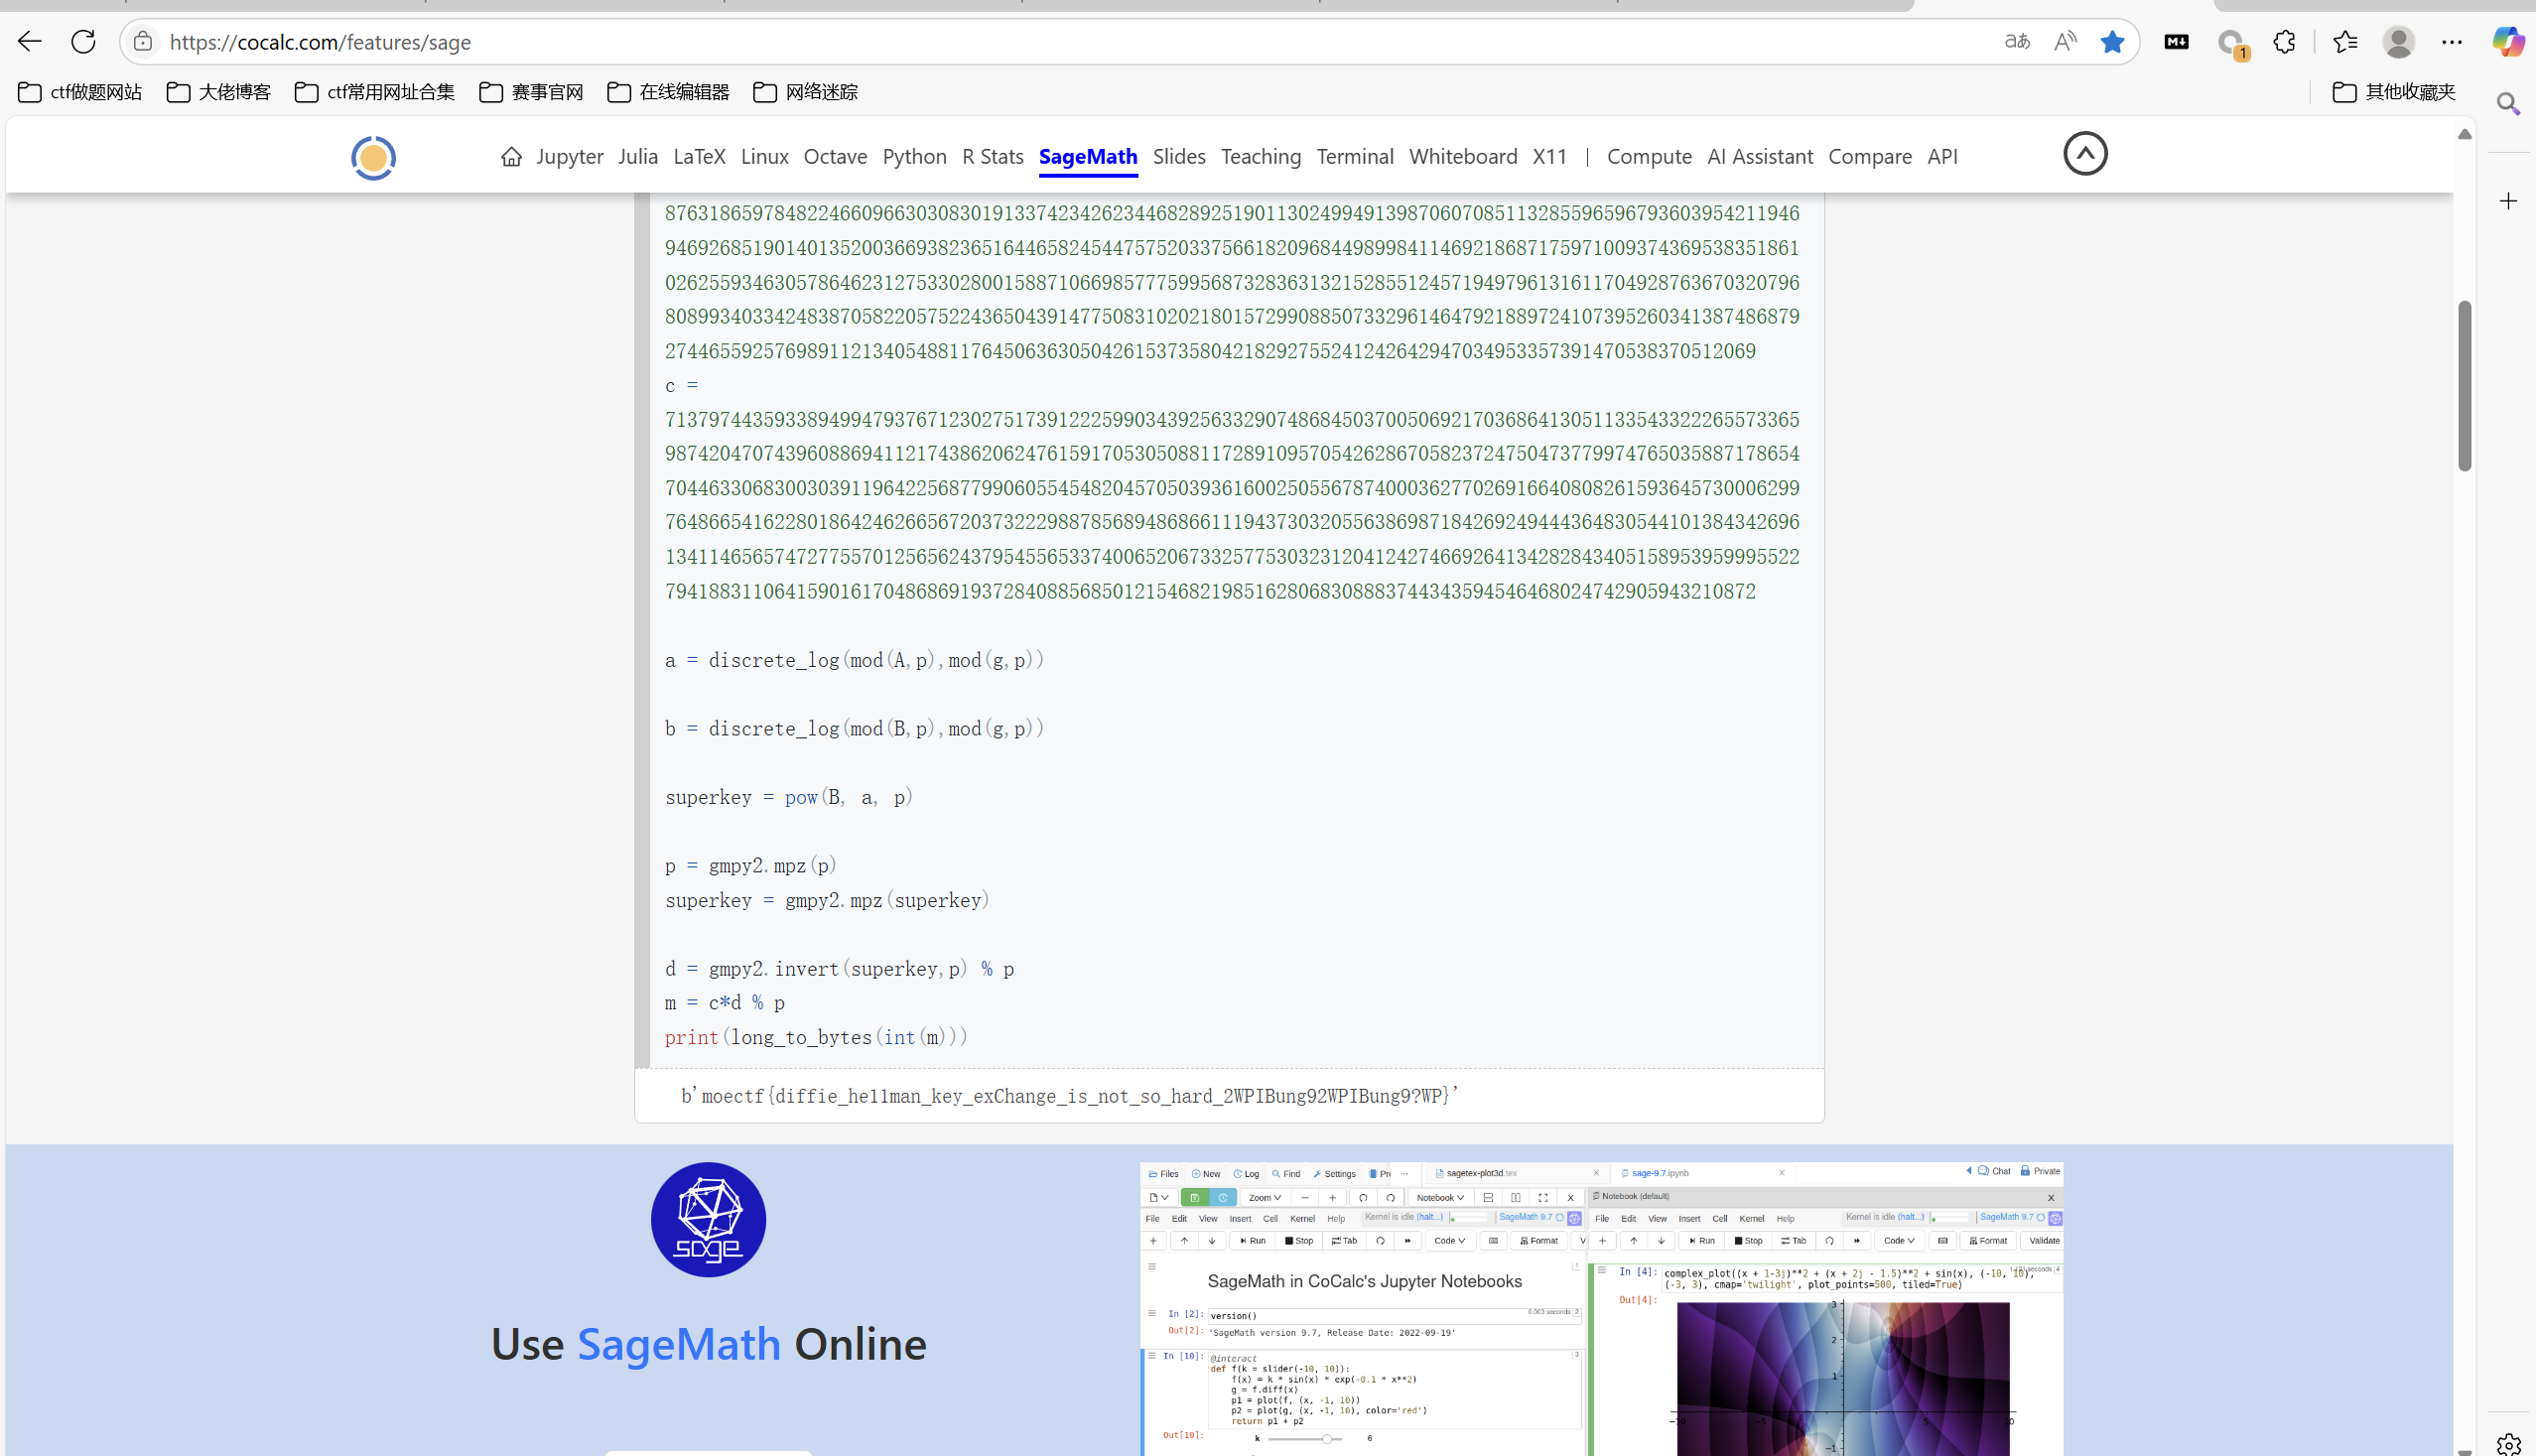This screenshot has width=2536, height=1456.
Task: Add a sidebar app with plus icon
Action: (x=2508, y=201)
